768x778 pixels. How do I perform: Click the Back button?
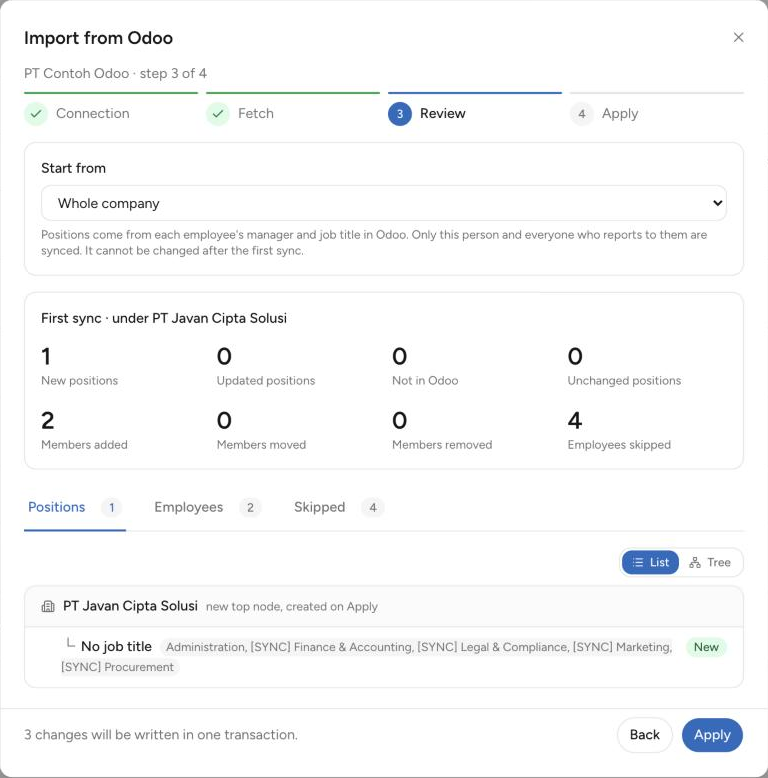click(x=644, y=735)
